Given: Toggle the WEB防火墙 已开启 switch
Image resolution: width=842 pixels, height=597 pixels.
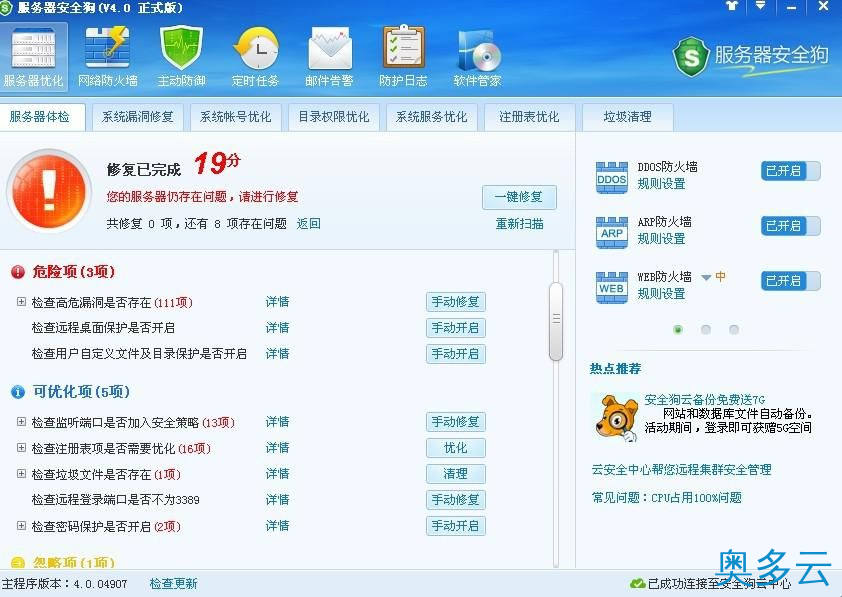Looking at the screenshot, I should 790,281.
